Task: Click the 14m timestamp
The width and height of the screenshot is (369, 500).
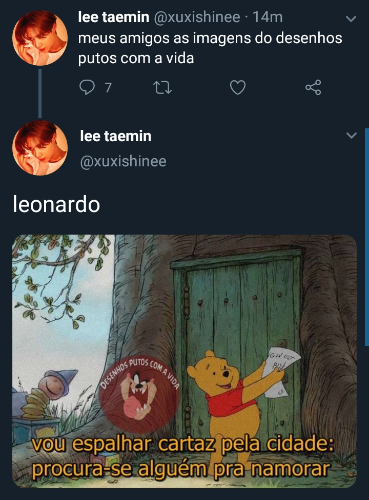Action: click(268, 17)
